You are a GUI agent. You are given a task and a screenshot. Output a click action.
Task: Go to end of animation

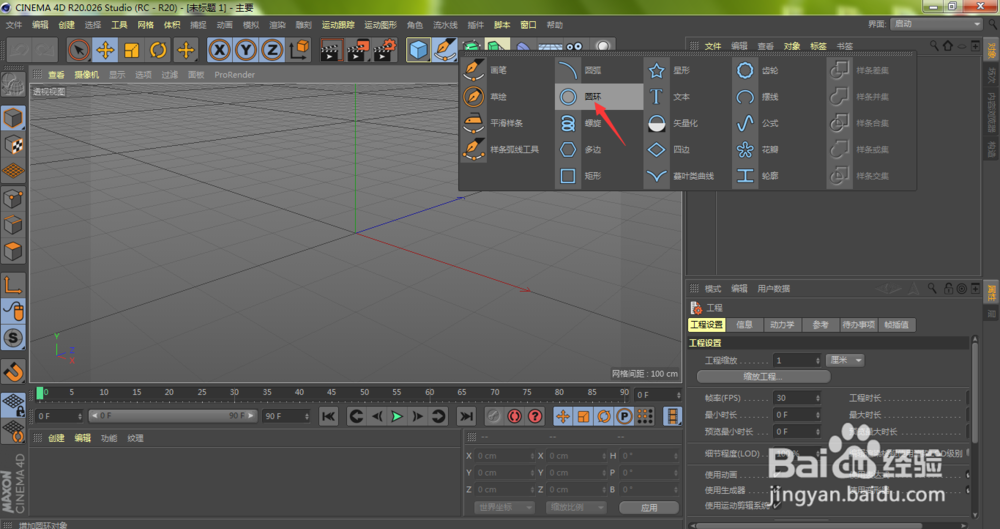(x=467, y=417)
